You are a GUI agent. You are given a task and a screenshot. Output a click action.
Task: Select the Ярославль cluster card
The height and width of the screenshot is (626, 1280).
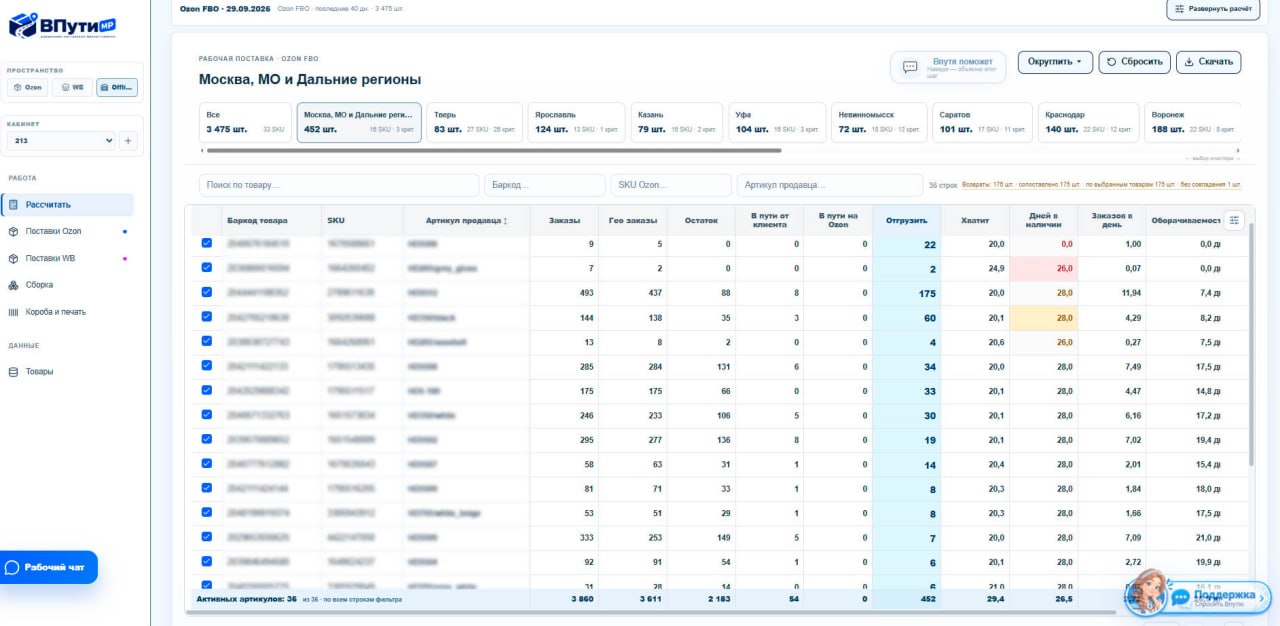(x=574, y=123)
